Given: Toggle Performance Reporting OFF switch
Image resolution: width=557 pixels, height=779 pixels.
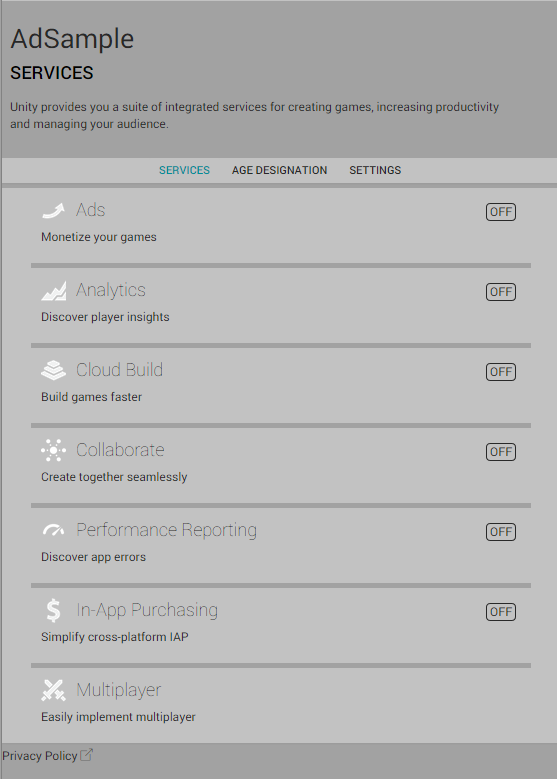Looking at the screenshot, I should (x=501, y=532).
